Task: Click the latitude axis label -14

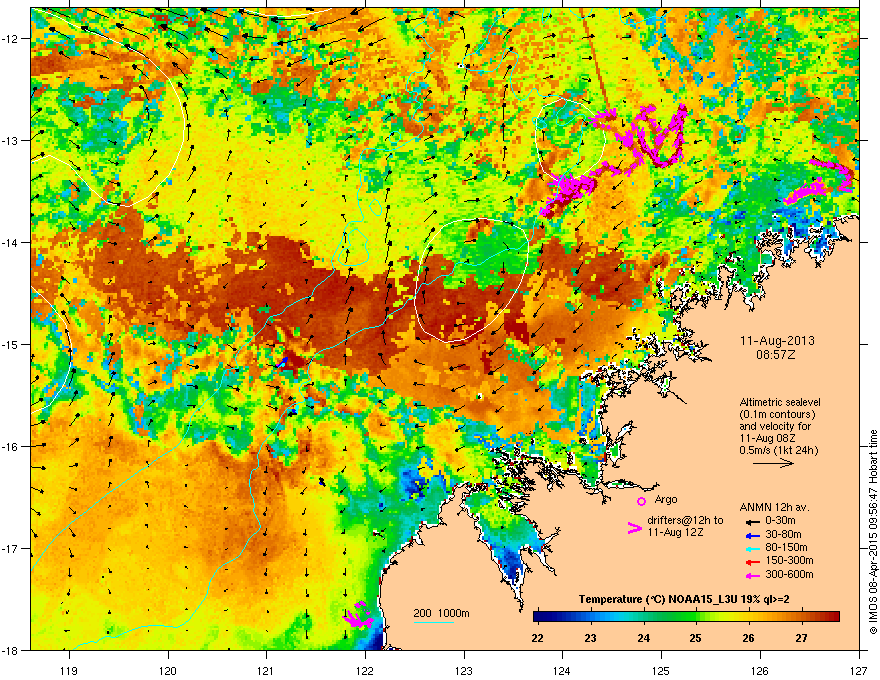Action: coord(10,242)
